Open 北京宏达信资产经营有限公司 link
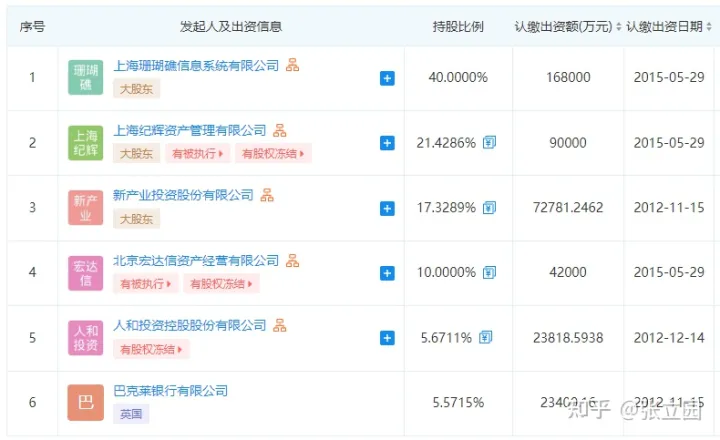Screen dimensions: 720x440 [196, 261]
